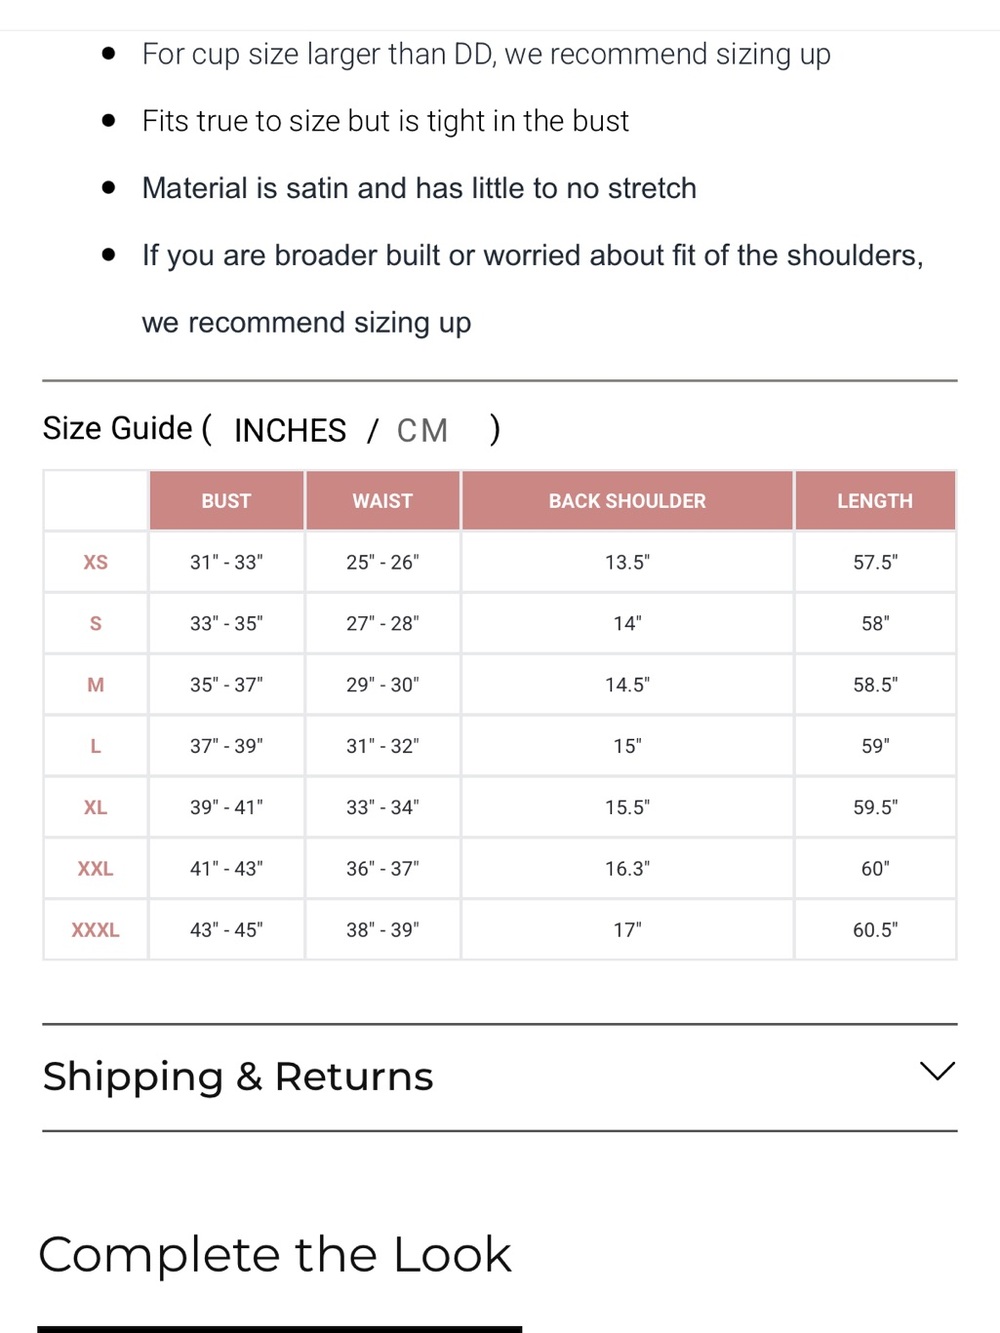Click the Complete the Look heading
Screen dimensions: 1000x1333
[x=275, y=1255]
